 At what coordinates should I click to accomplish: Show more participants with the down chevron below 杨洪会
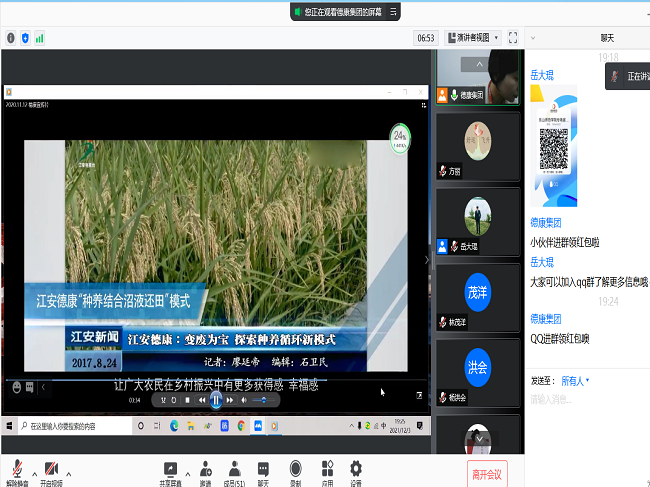tap(479, 439)
